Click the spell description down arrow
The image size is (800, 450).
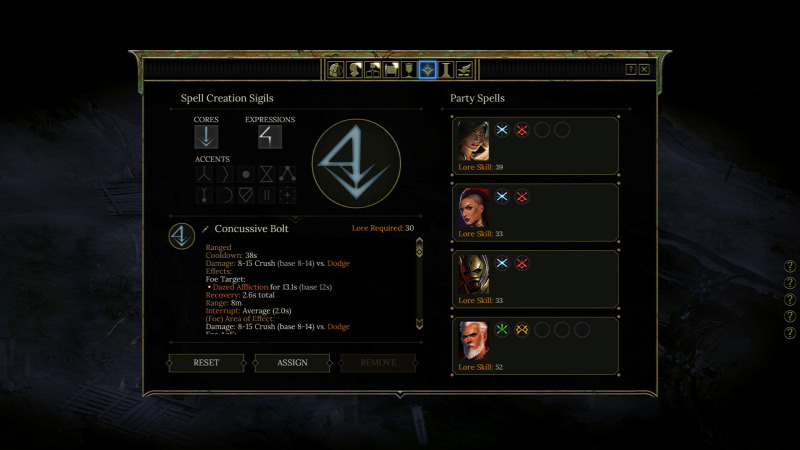419,324
